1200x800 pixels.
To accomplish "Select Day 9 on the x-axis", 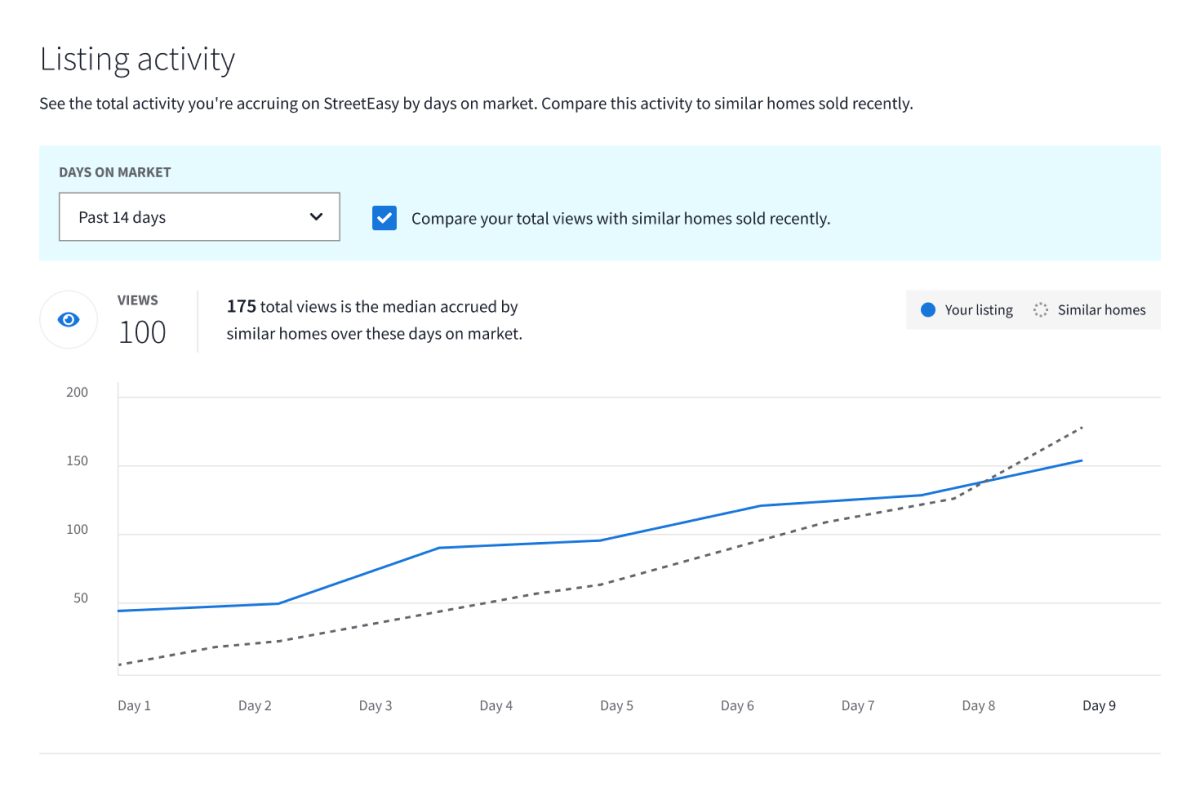I will (1098, 705).
